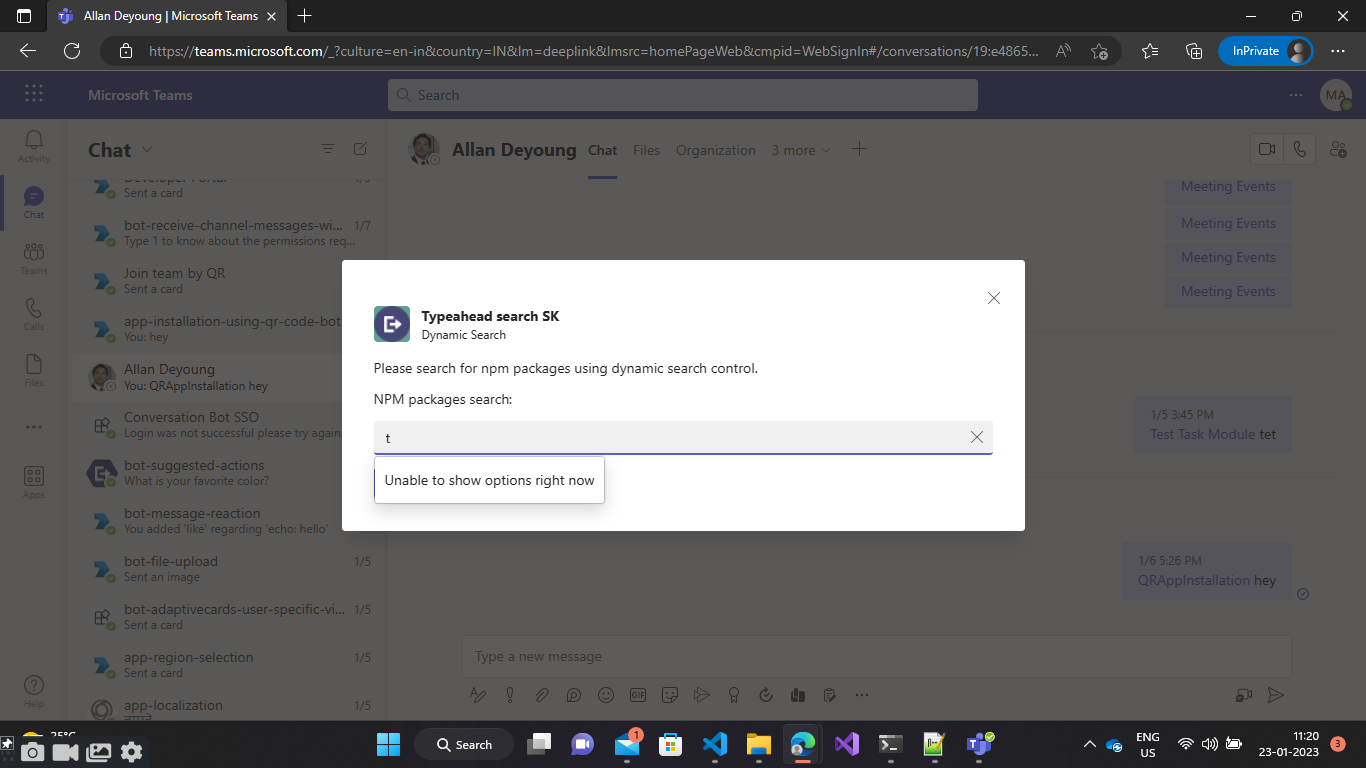Image resolution: width=1366 pixels, height=768 pixels.
Task: Expand the Chat dropdown chevron
Action: tap(148, 150)
